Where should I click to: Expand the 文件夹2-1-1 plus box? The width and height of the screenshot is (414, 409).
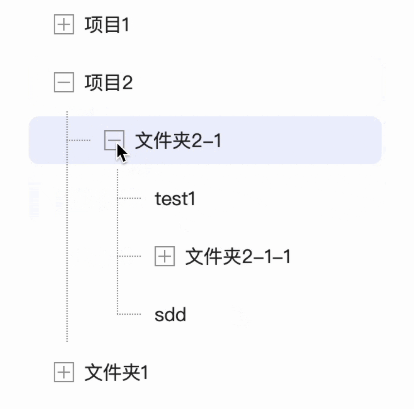[x=165, y=256]
